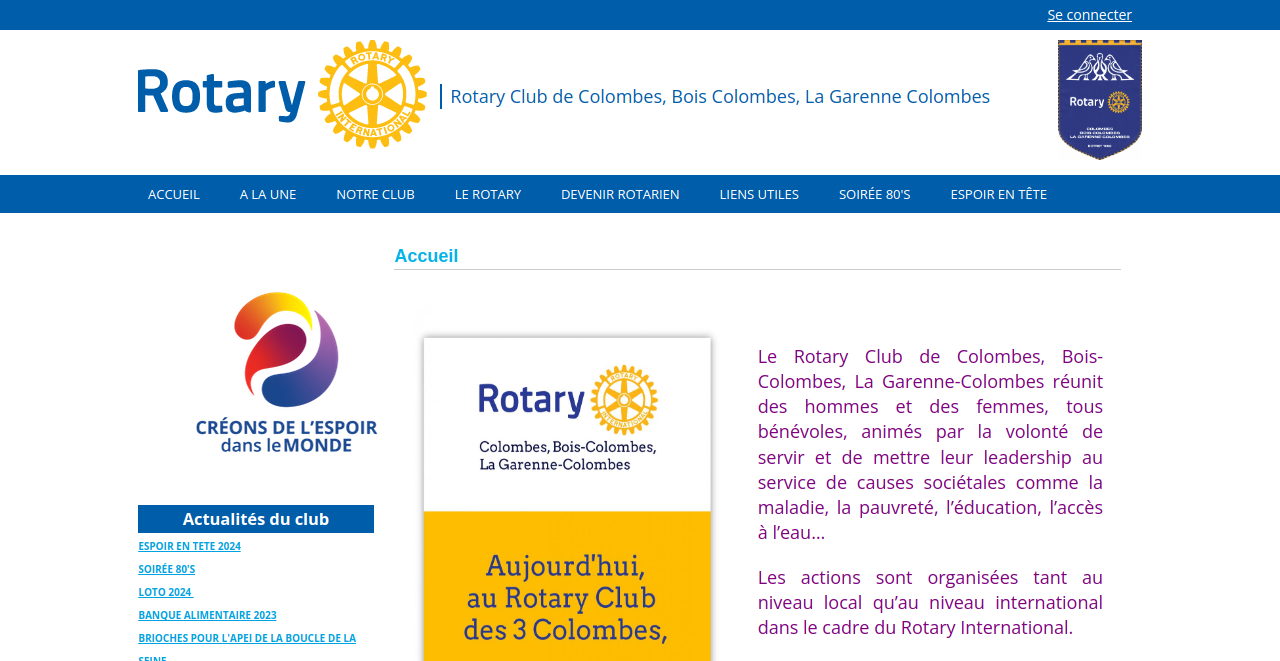Viewport: 1280px width, 661px height.
Task: Open the Soirée 80's news link in sidebar
Action: [166, 569]
